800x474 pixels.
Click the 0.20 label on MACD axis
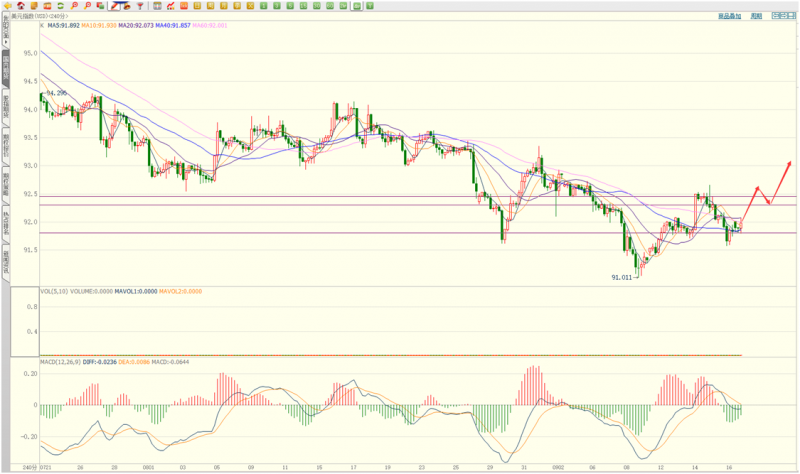tap(30, 373)
